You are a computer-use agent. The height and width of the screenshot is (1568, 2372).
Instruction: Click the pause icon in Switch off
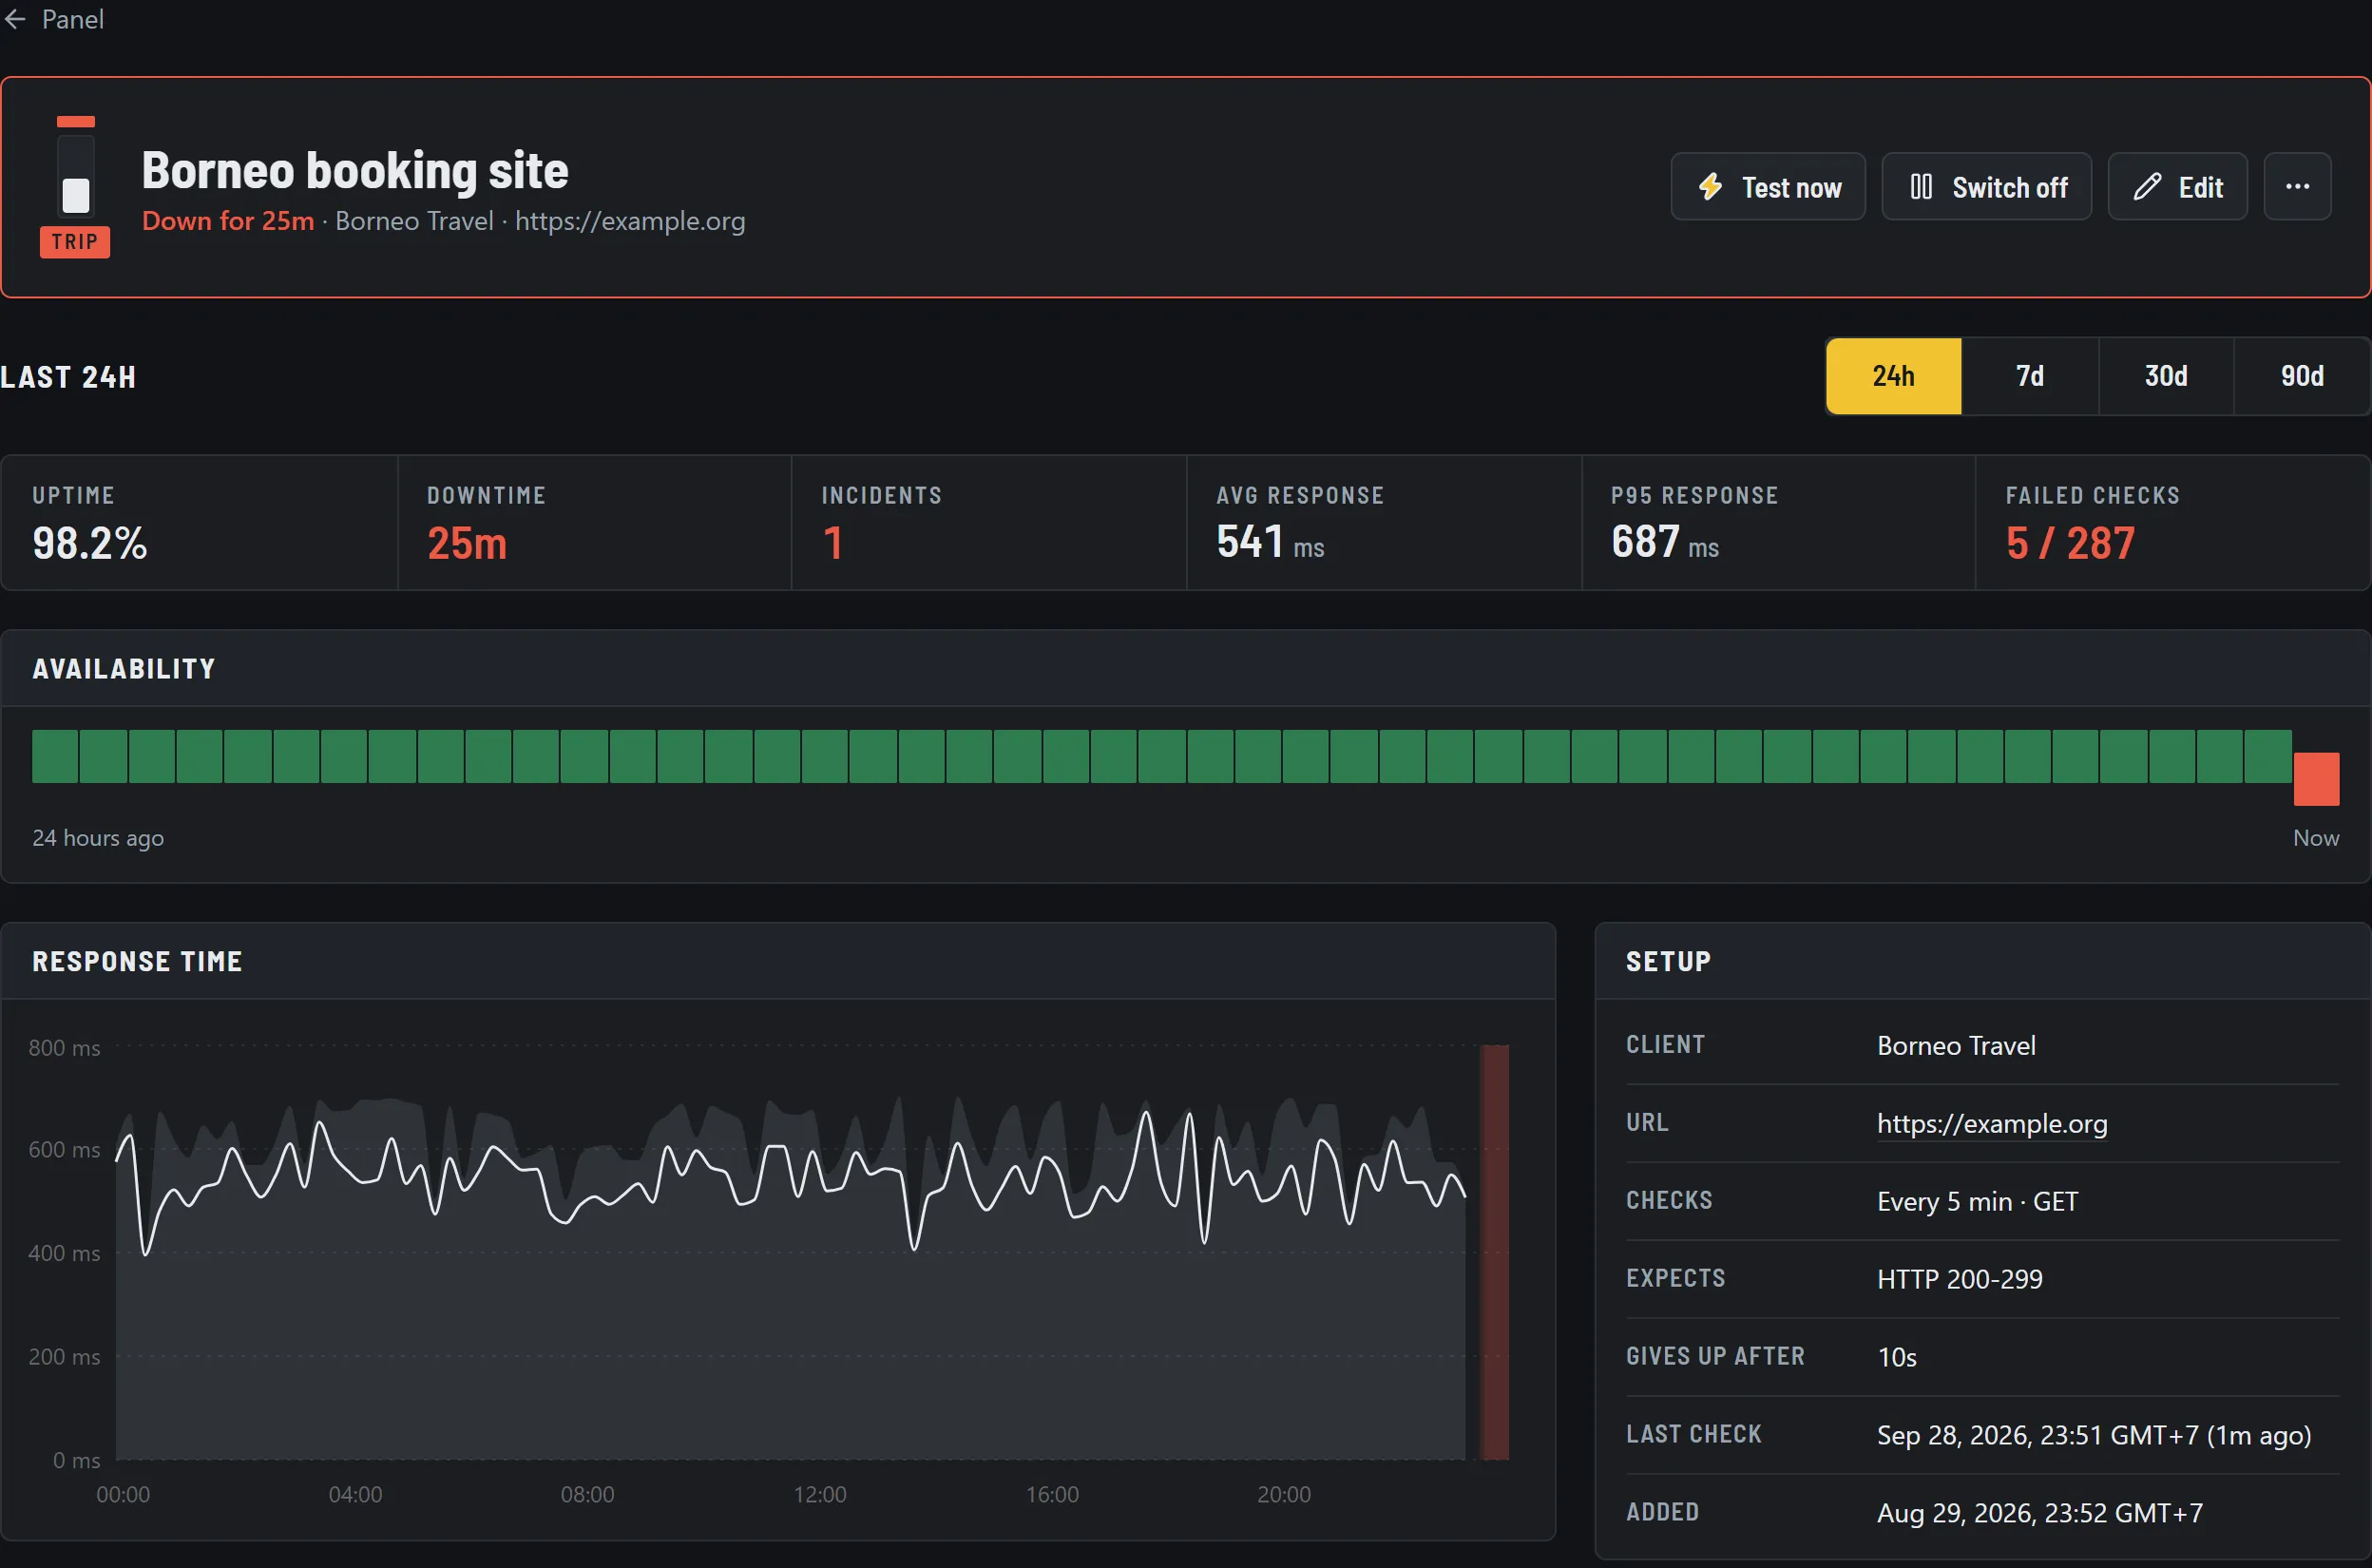(1920, 187)
